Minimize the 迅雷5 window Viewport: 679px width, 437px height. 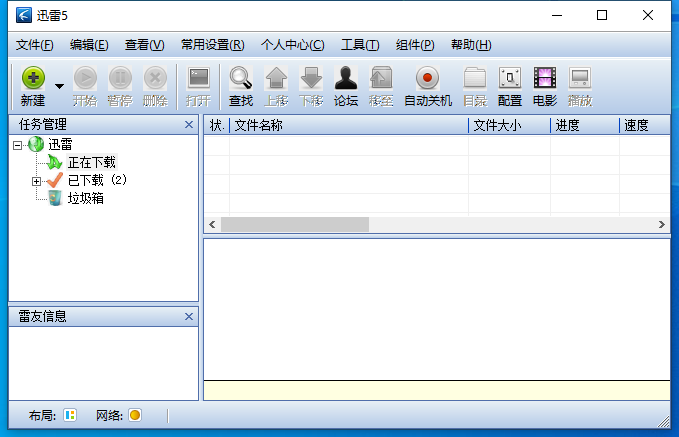(557, 16)
